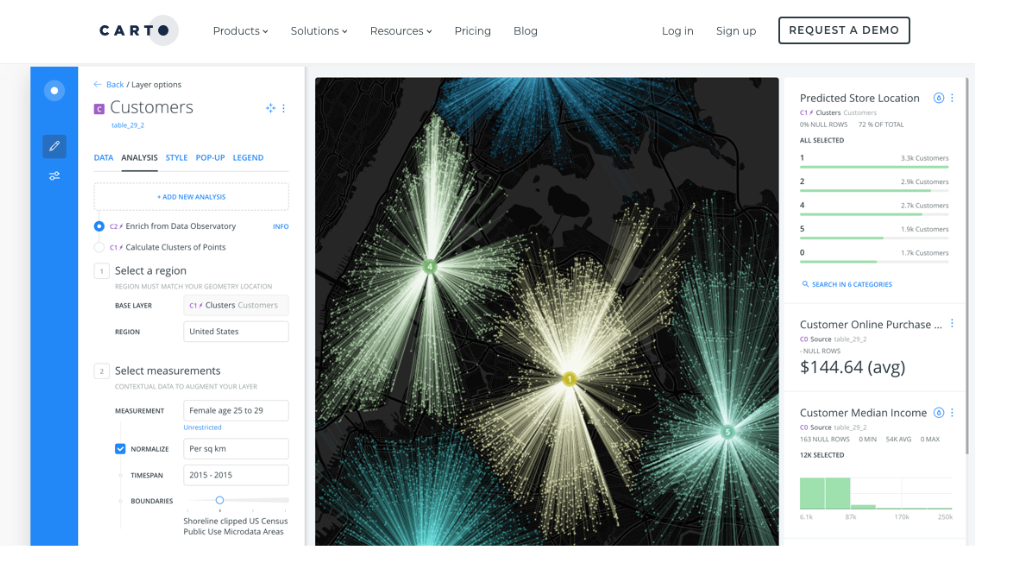
Task: Select the Calculate Clusters of Points radio
Action: (x=99, y=247)
